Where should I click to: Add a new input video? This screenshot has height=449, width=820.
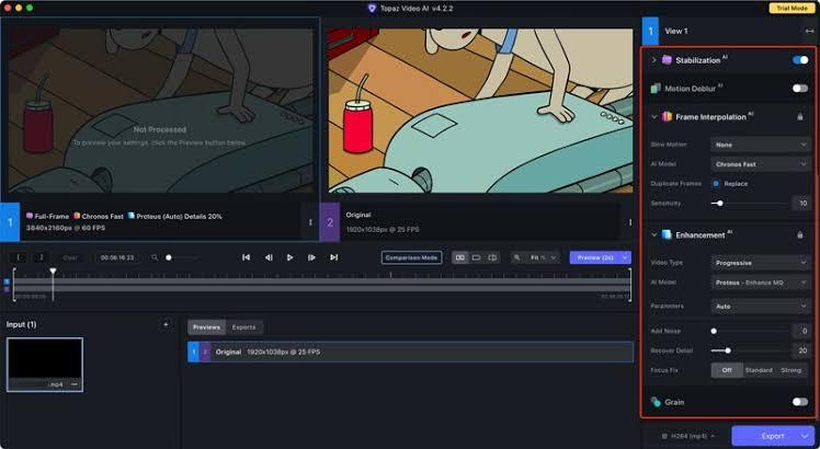coord(166,325)
